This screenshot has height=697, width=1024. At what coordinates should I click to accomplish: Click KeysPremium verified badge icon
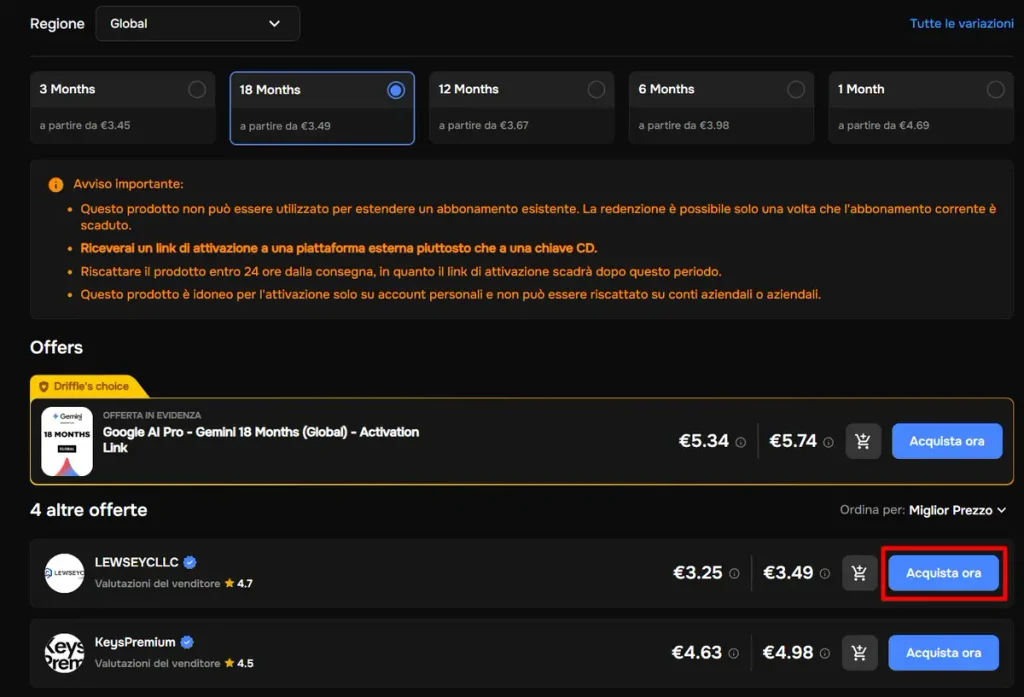coord(187,642)
